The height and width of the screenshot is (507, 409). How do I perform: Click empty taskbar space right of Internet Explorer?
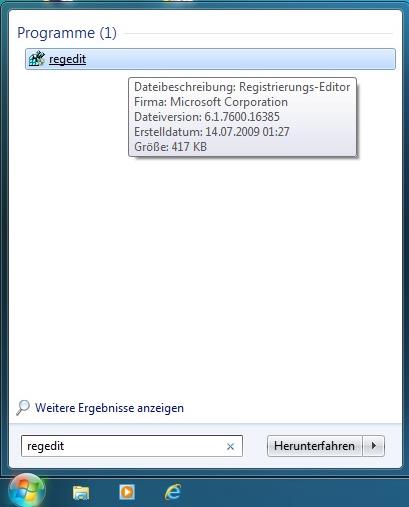pyautogui.click(x=293, y=493)
